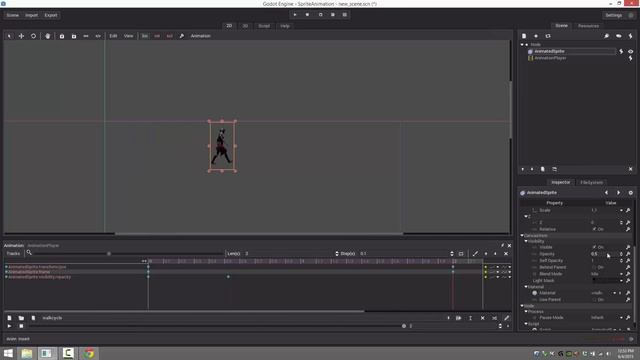
Task: Switch to the Resources tab
Action: 588,26
